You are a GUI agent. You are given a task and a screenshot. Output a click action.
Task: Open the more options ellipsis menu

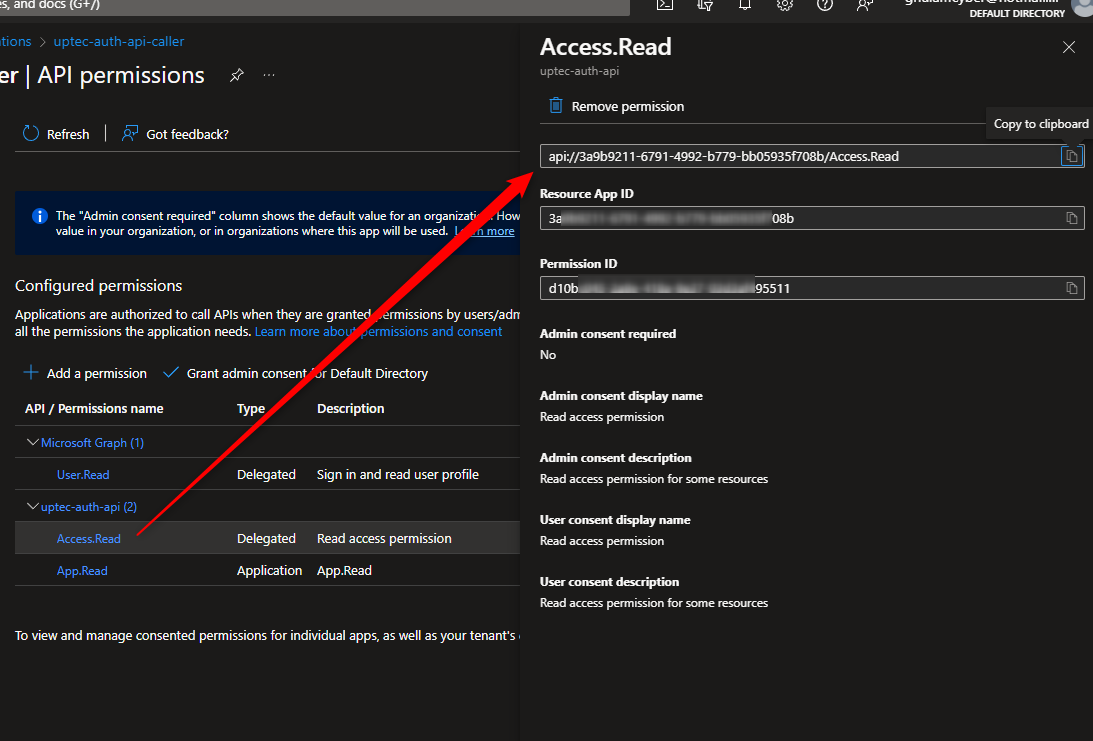[x=269, y=76]
